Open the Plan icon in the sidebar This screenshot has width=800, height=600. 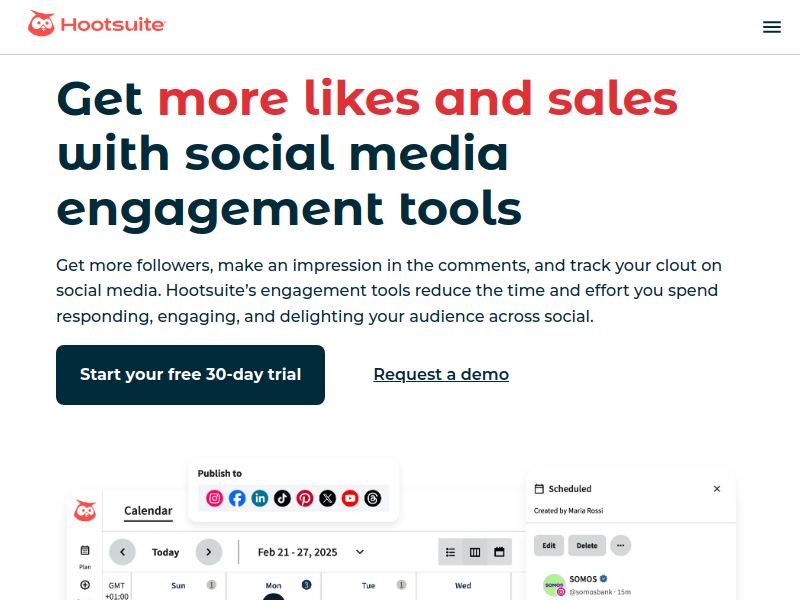click(85, 551)
